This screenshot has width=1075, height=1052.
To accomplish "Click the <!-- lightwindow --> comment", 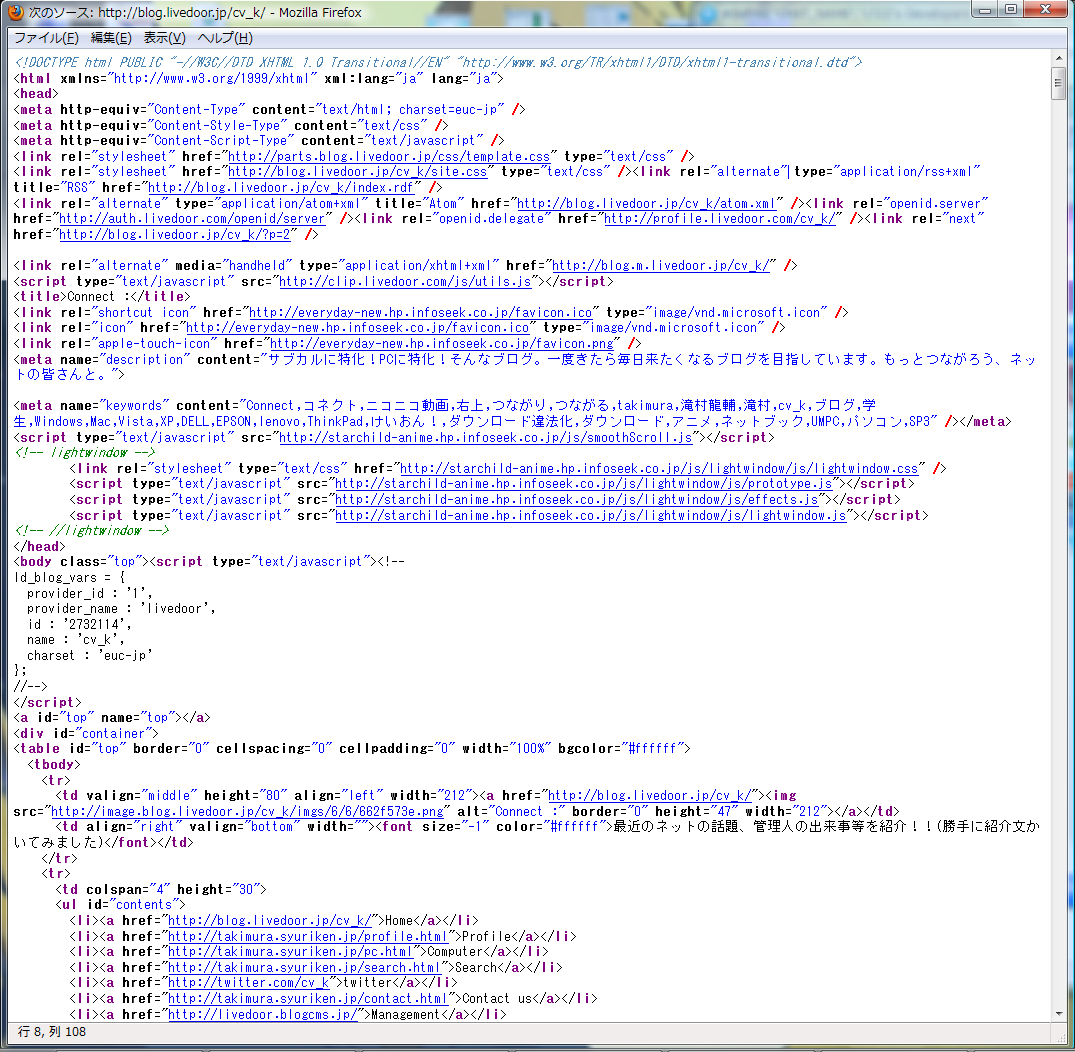I will click(x=84, y=453).
